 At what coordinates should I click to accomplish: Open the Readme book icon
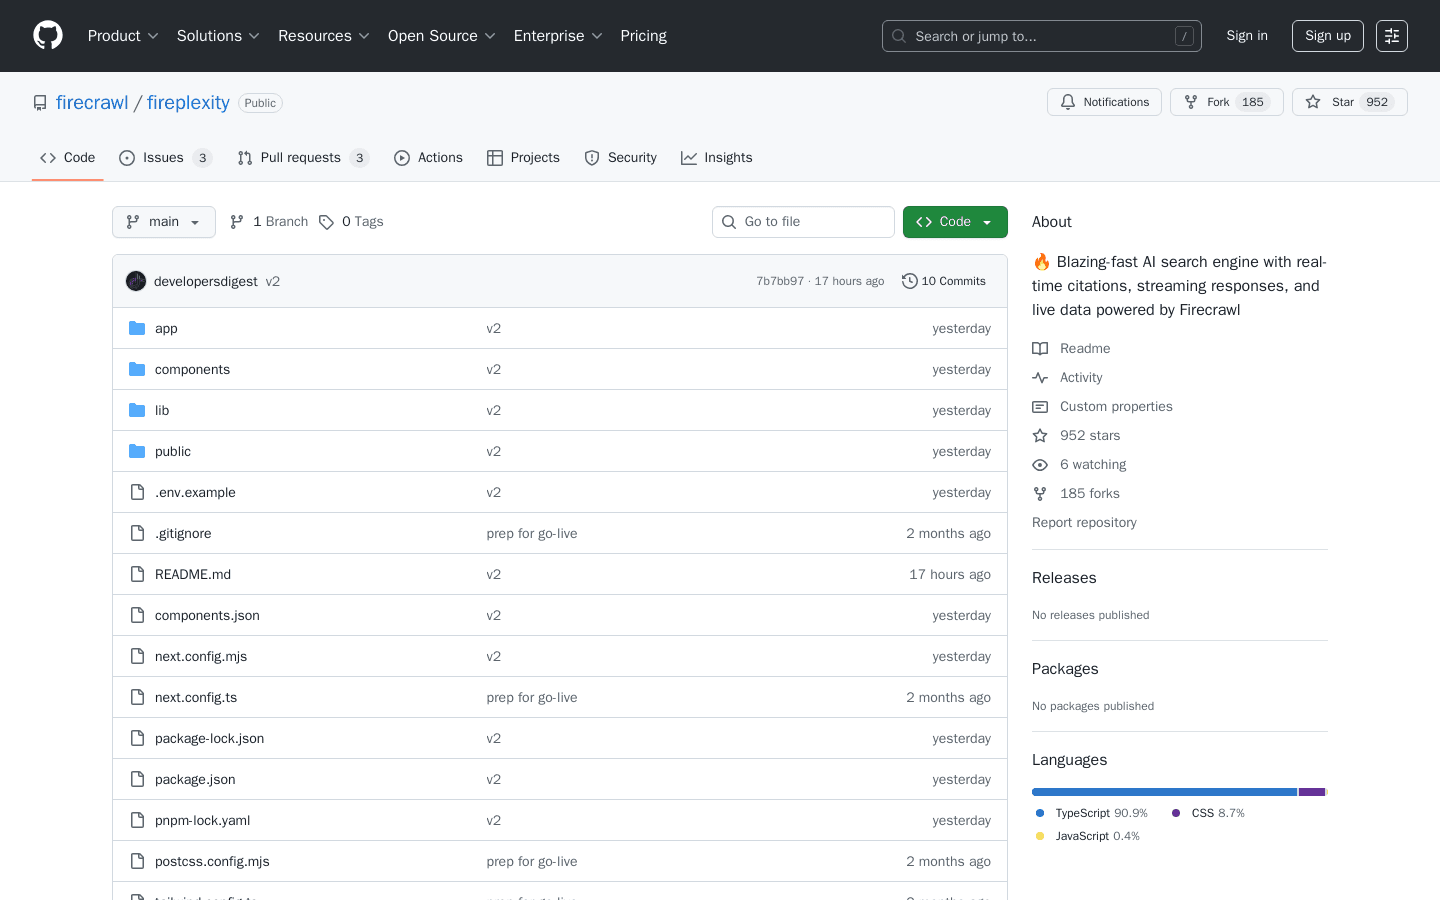pyautogui.click(x=1040, y=348)
